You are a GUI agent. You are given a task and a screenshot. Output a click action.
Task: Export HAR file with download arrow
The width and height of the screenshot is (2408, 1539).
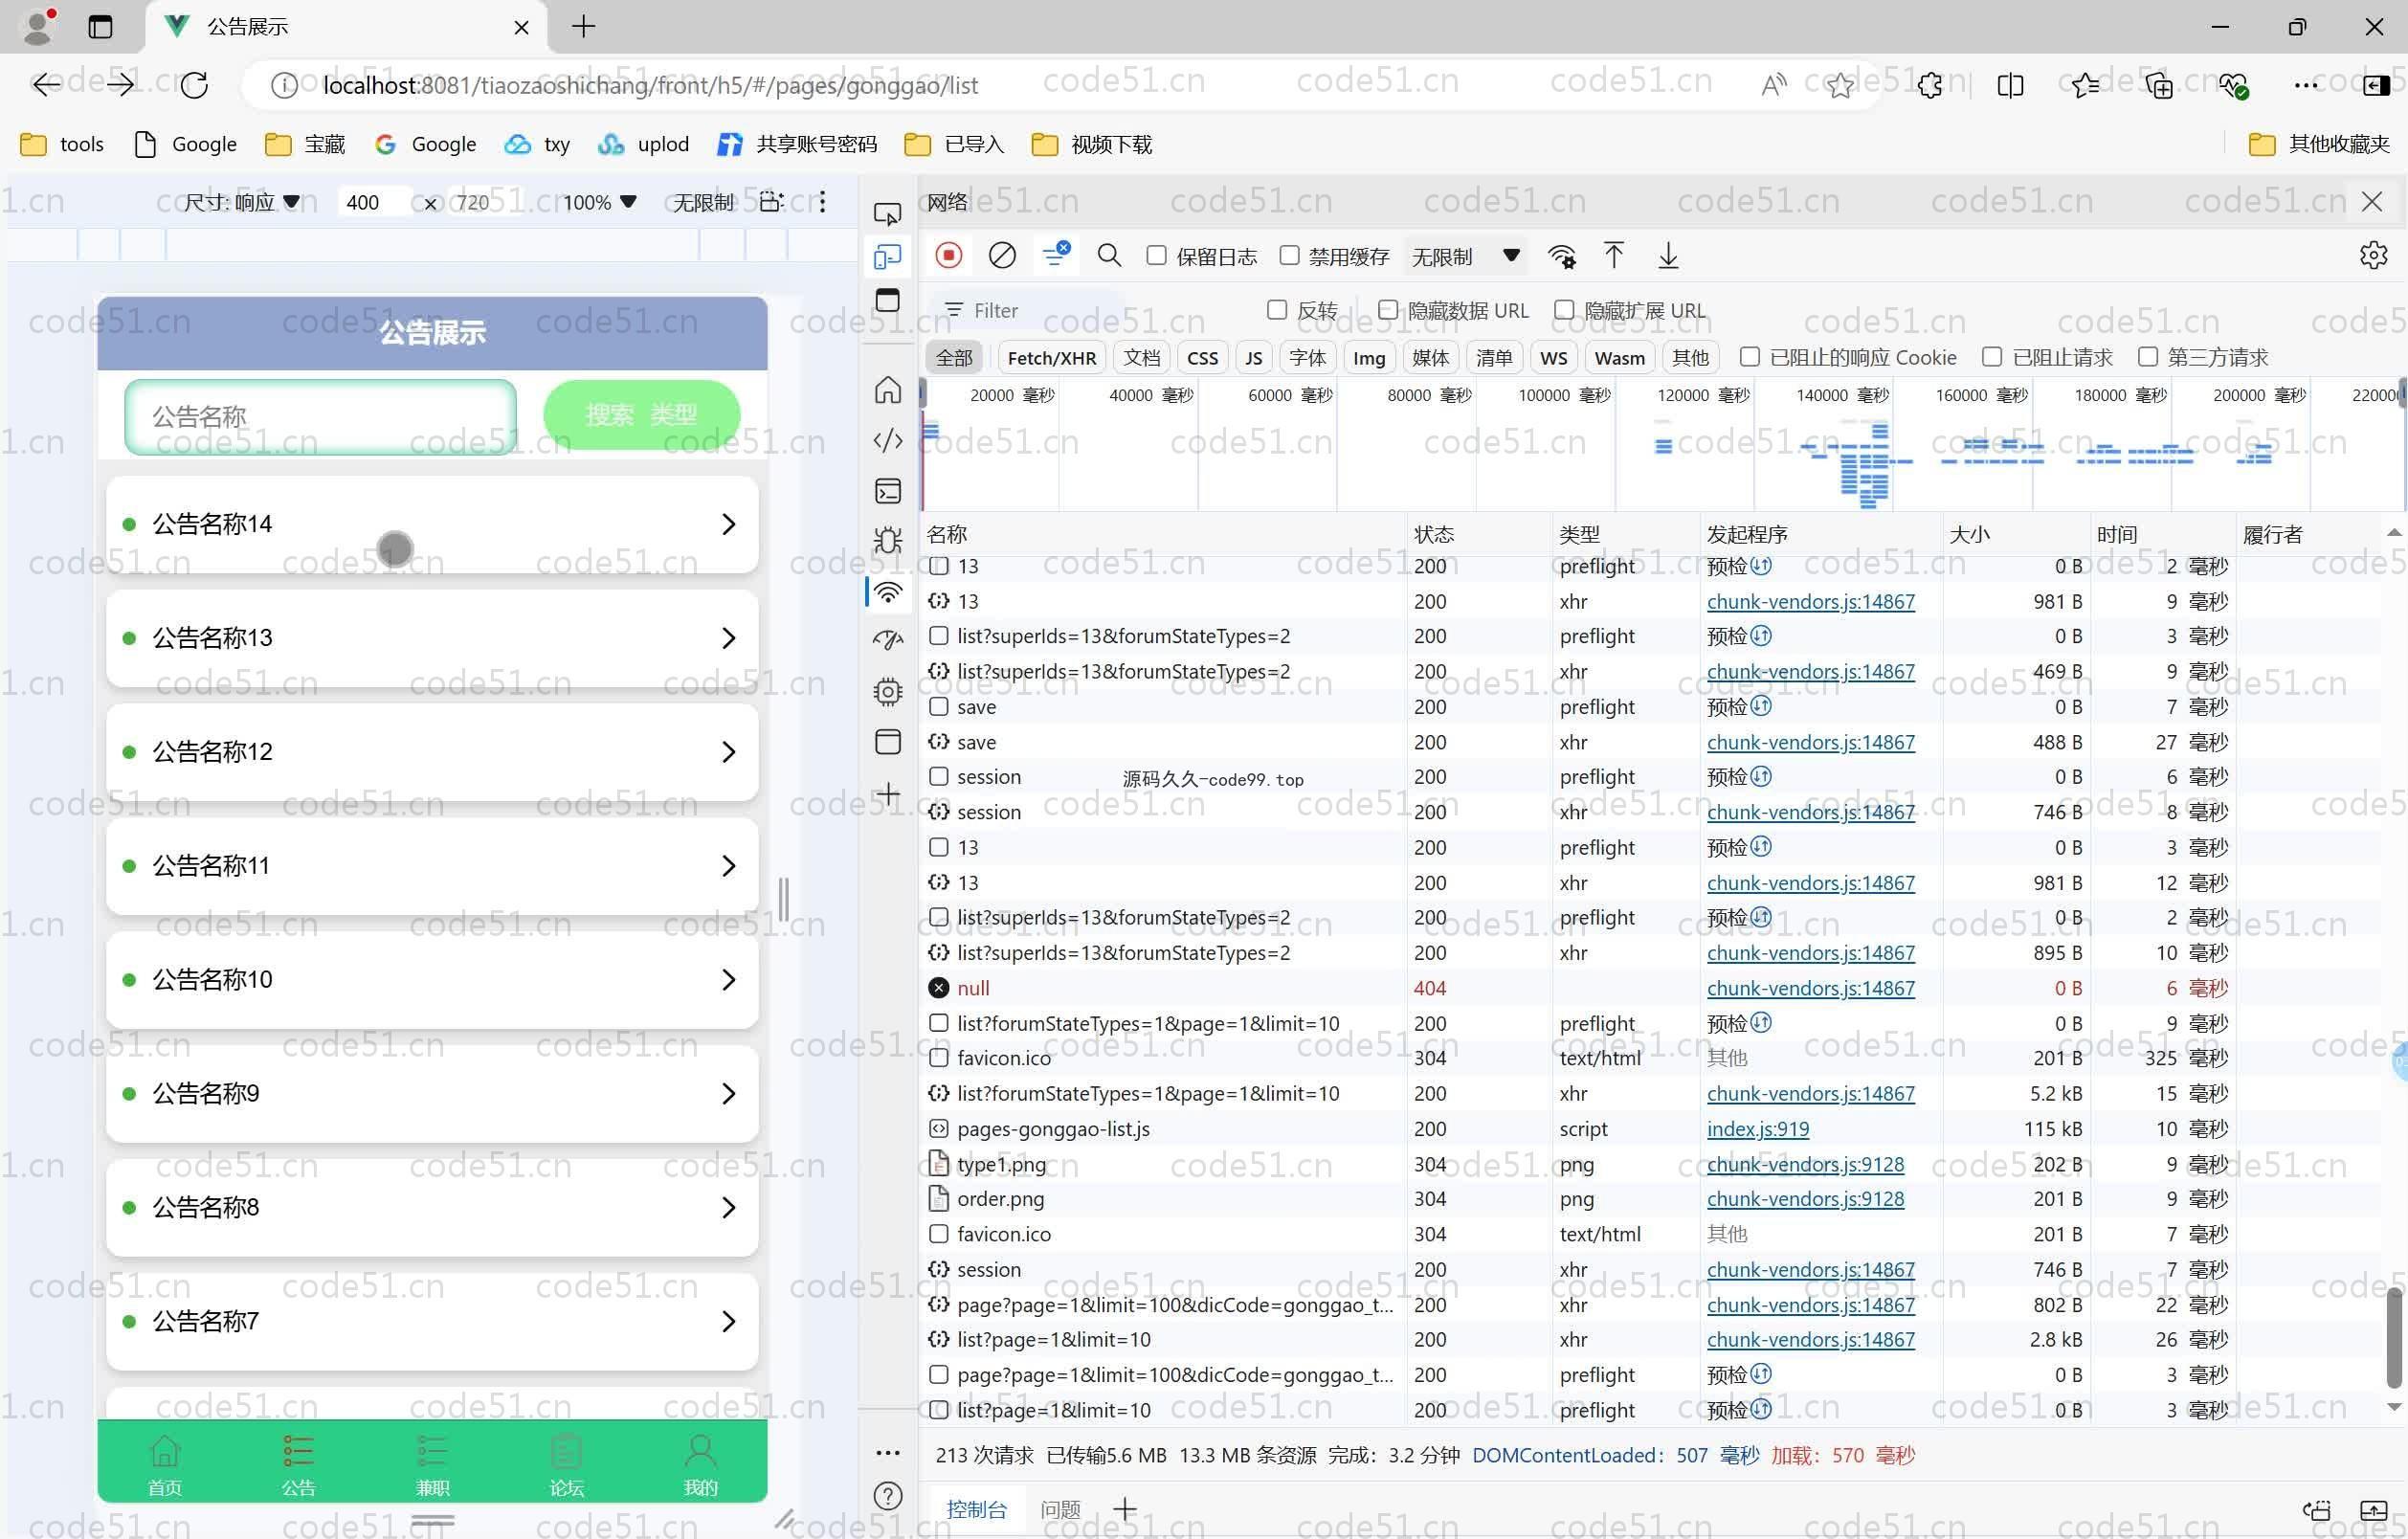coord(1668,256)
